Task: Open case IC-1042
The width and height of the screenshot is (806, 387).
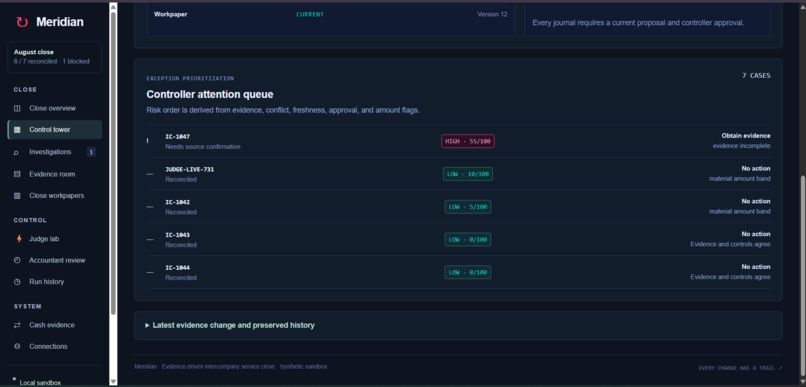Action: tap(177, 202)
